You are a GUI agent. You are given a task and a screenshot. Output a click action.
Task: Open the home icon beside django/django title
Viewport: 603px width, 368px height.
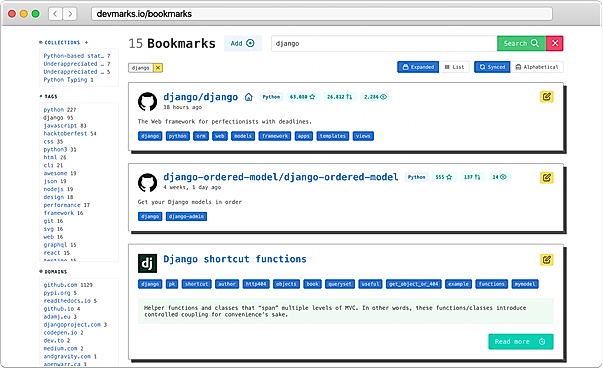(249, 97)
